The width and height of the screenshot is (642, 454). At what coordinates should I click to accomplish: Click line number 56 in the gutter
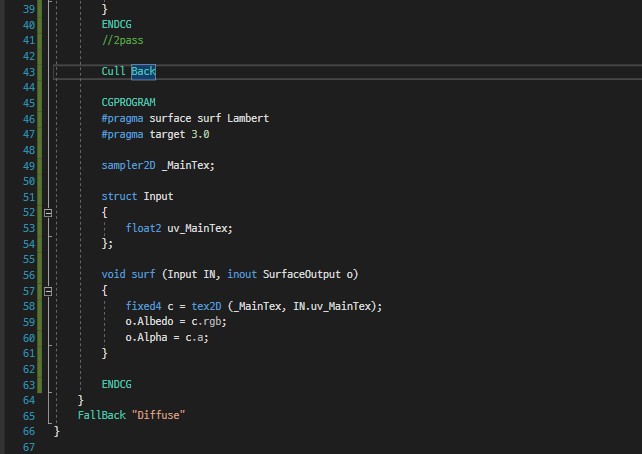pos(29,275)
